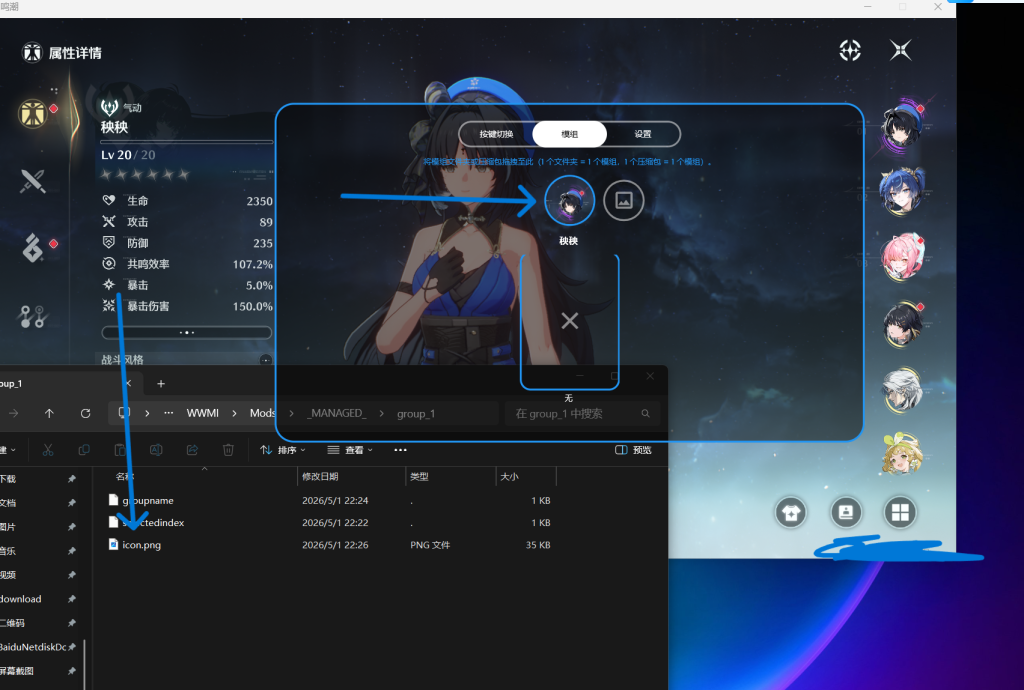The image size is (1024, 690).
Task: Close the attribute details screen with X
Action: click(901, 50)
